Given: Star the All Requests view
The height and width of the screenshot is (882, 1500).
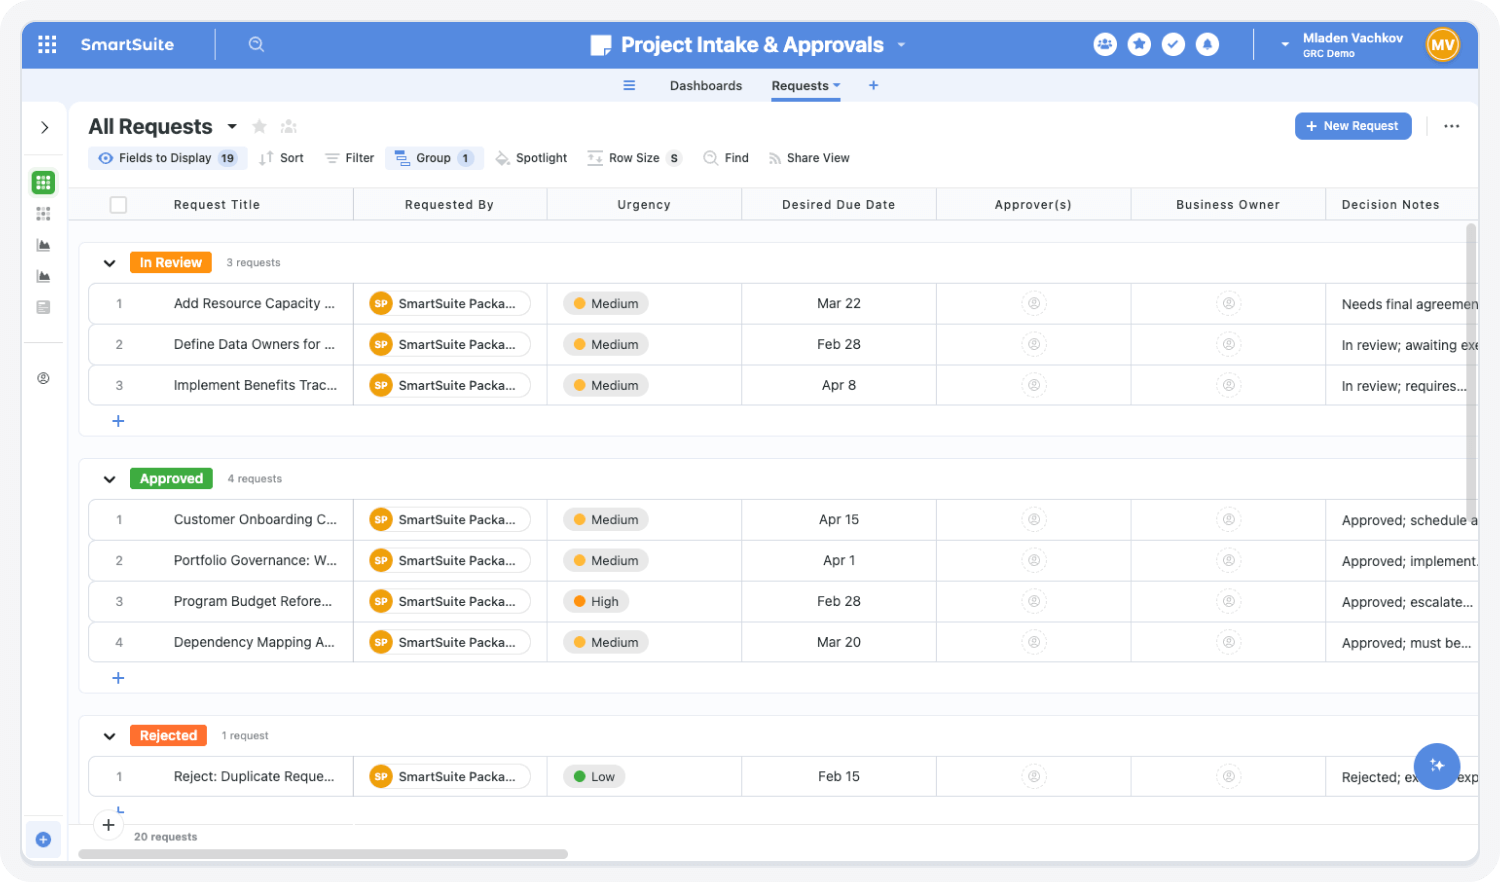Looking at the screenshot, I should (259, 126).
